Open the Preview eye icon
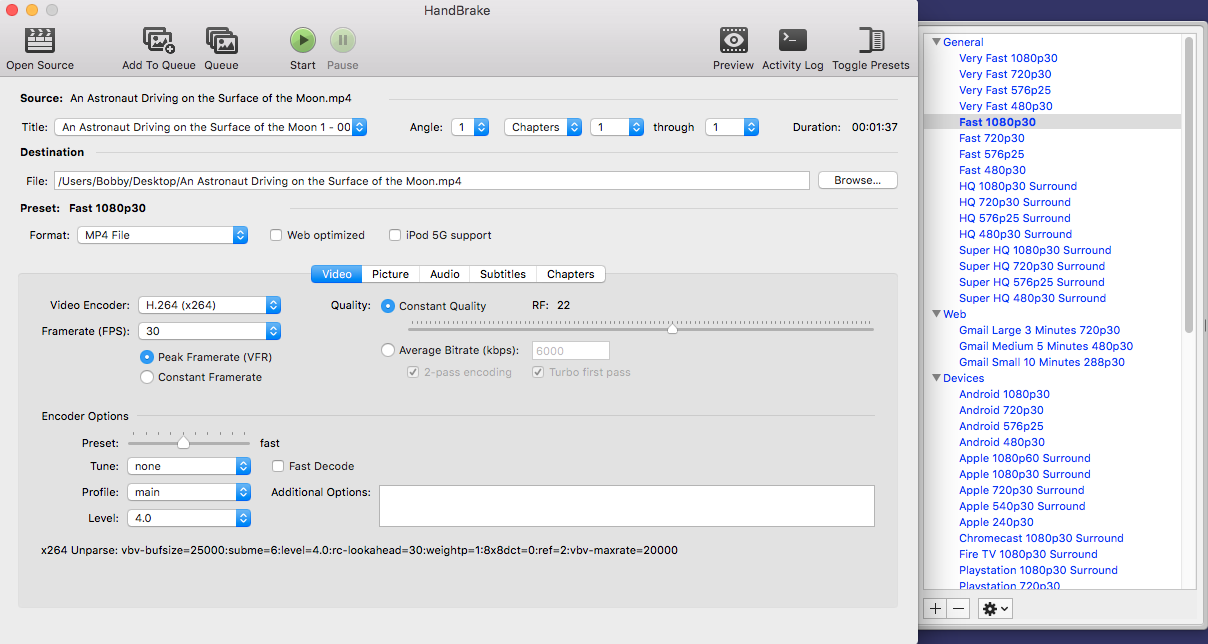 pyautogui.click(x=734, y=40)
